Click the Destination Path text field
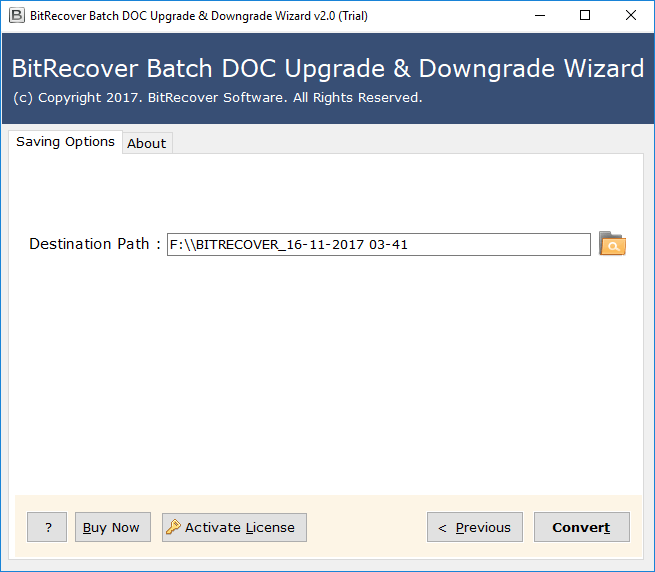This screenshot has height=572, width=655. (378, 244)
